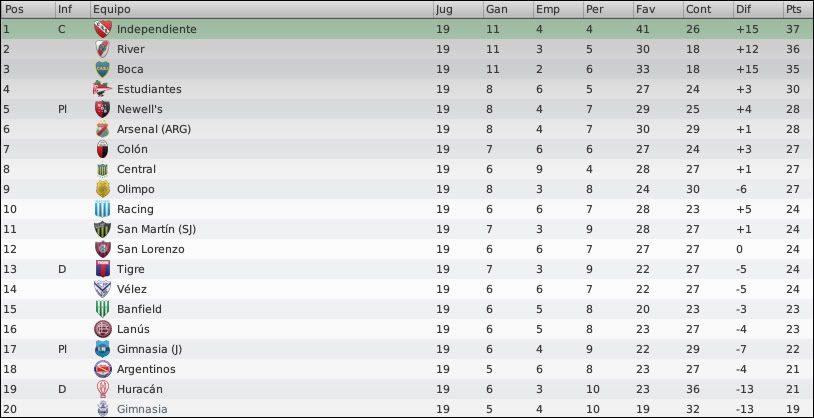The image size is (814, 418).
Task: Click the Newell's shield icon
Action: pyautogui.click(x=103, y=109)
